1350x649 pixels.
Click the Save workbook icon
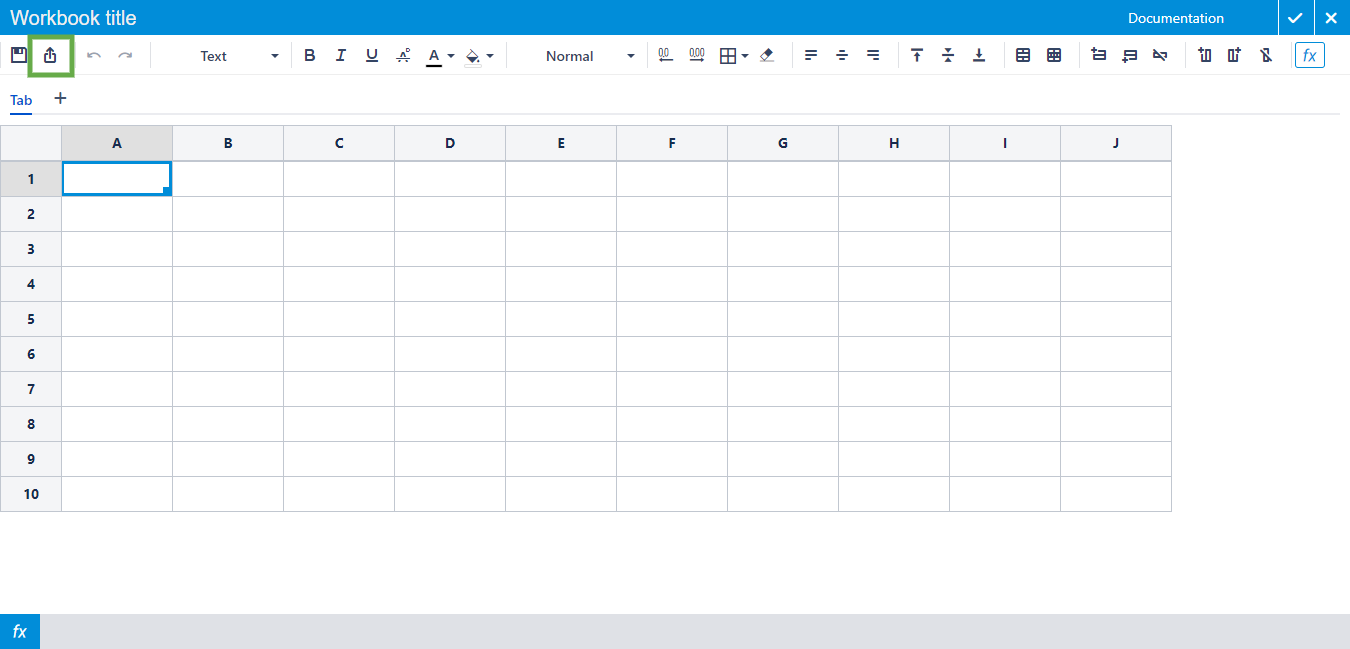[18, 55]
